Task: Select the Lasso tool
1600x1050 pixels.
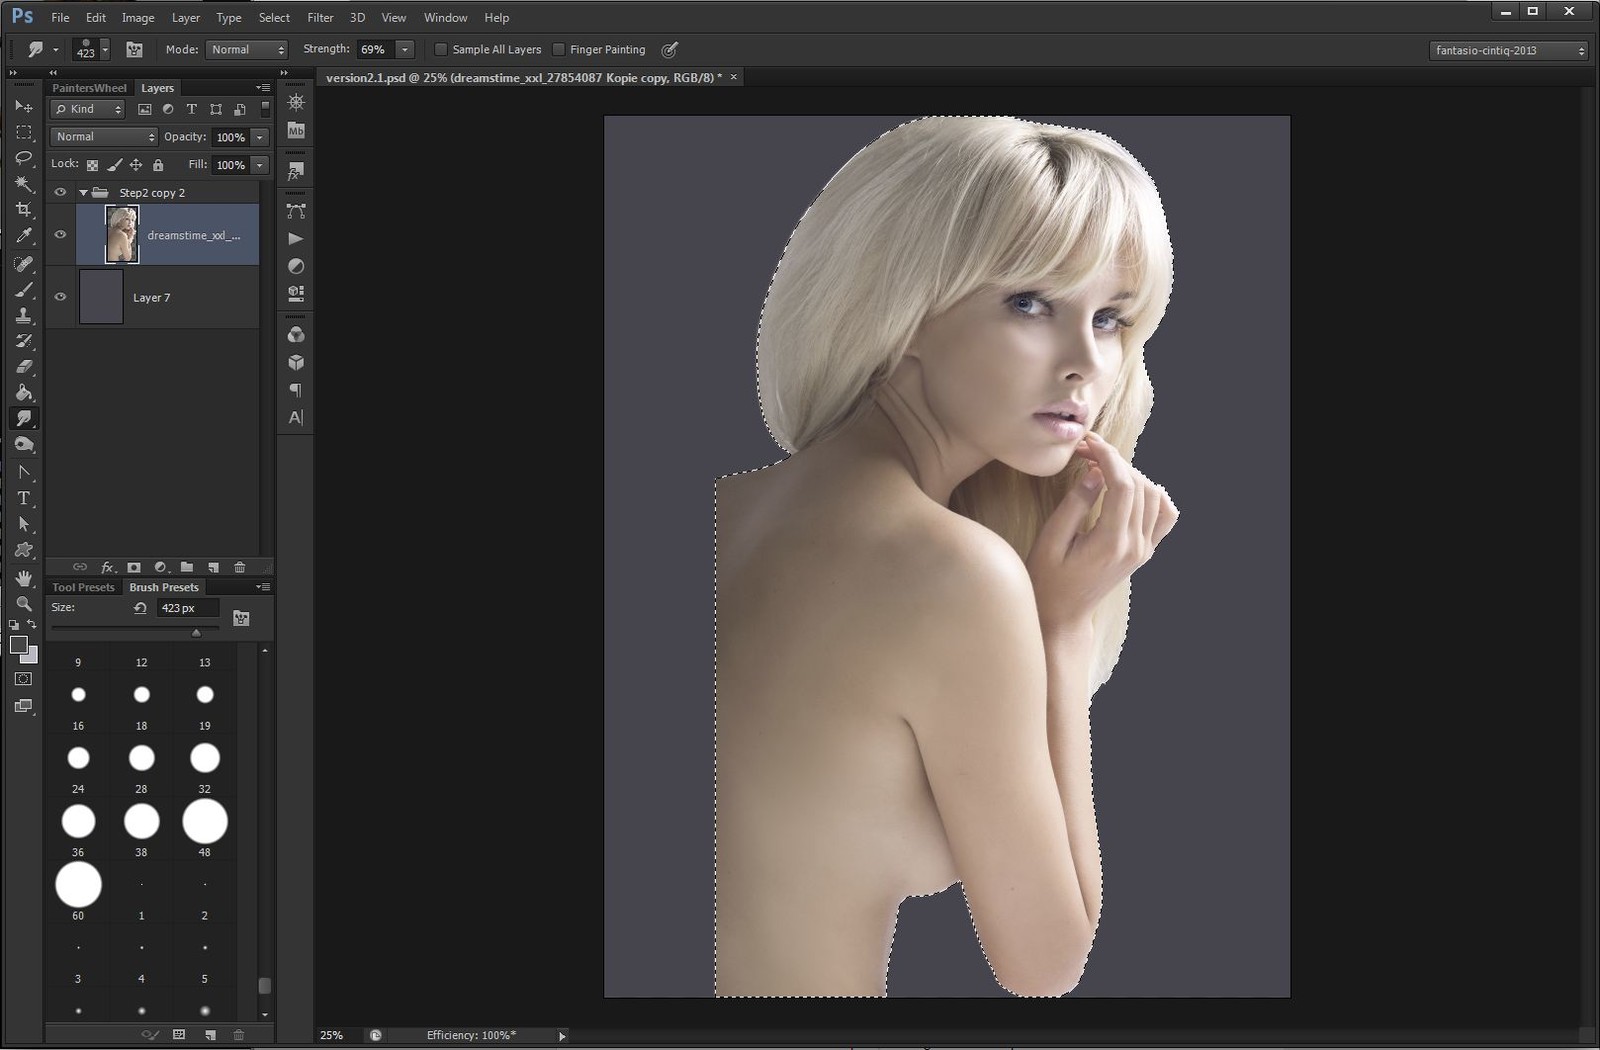Action: click(x=24, y=158)
